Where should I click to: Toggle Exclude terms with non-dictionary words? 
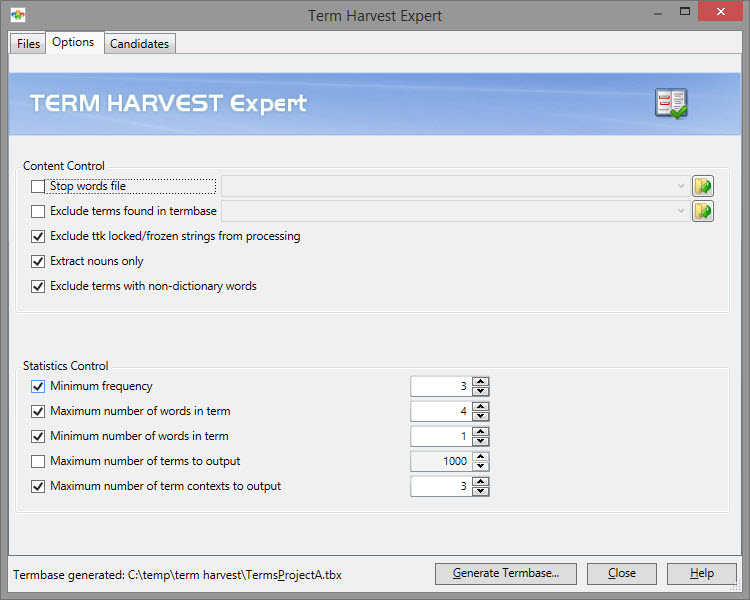[38, 286]
